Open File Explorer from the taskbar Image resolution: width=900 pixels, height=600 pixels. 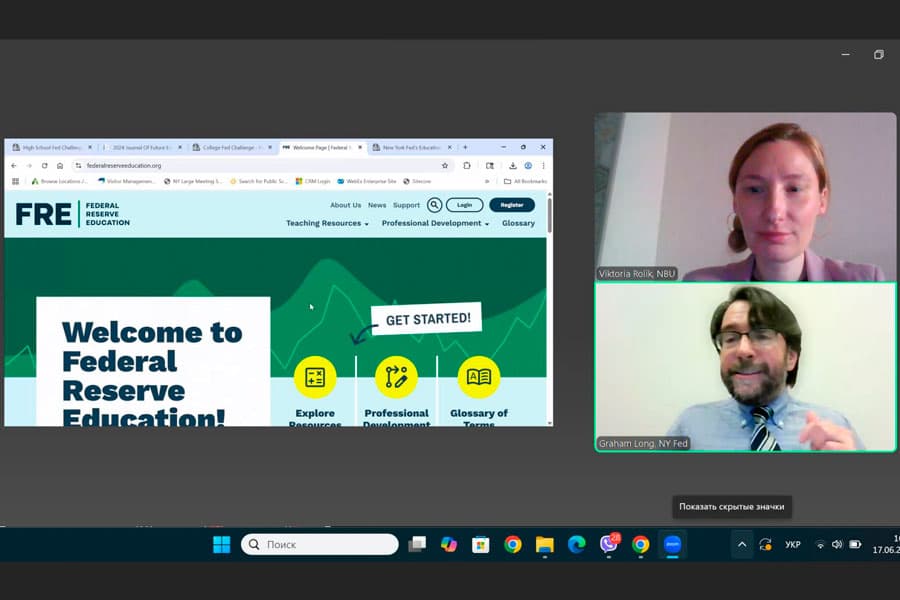(x=545, y=544)
